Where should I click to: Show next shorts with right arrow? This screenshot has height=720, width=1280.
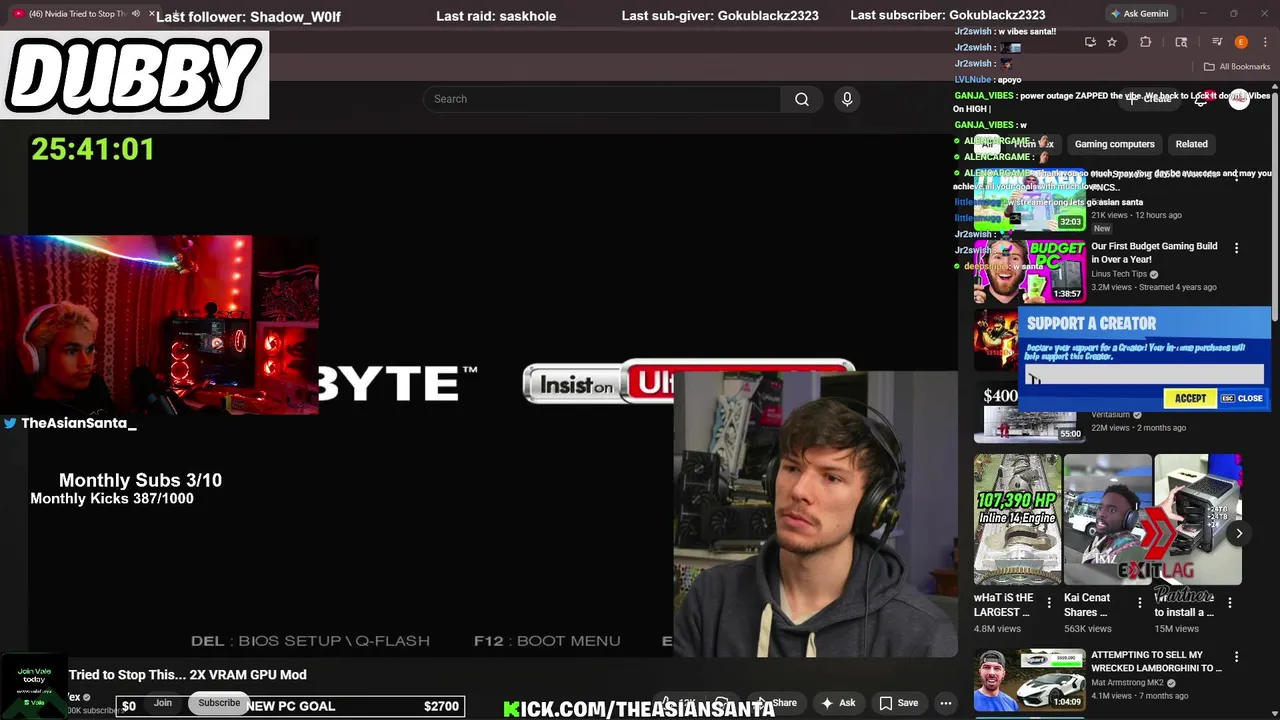[1239, 533]
